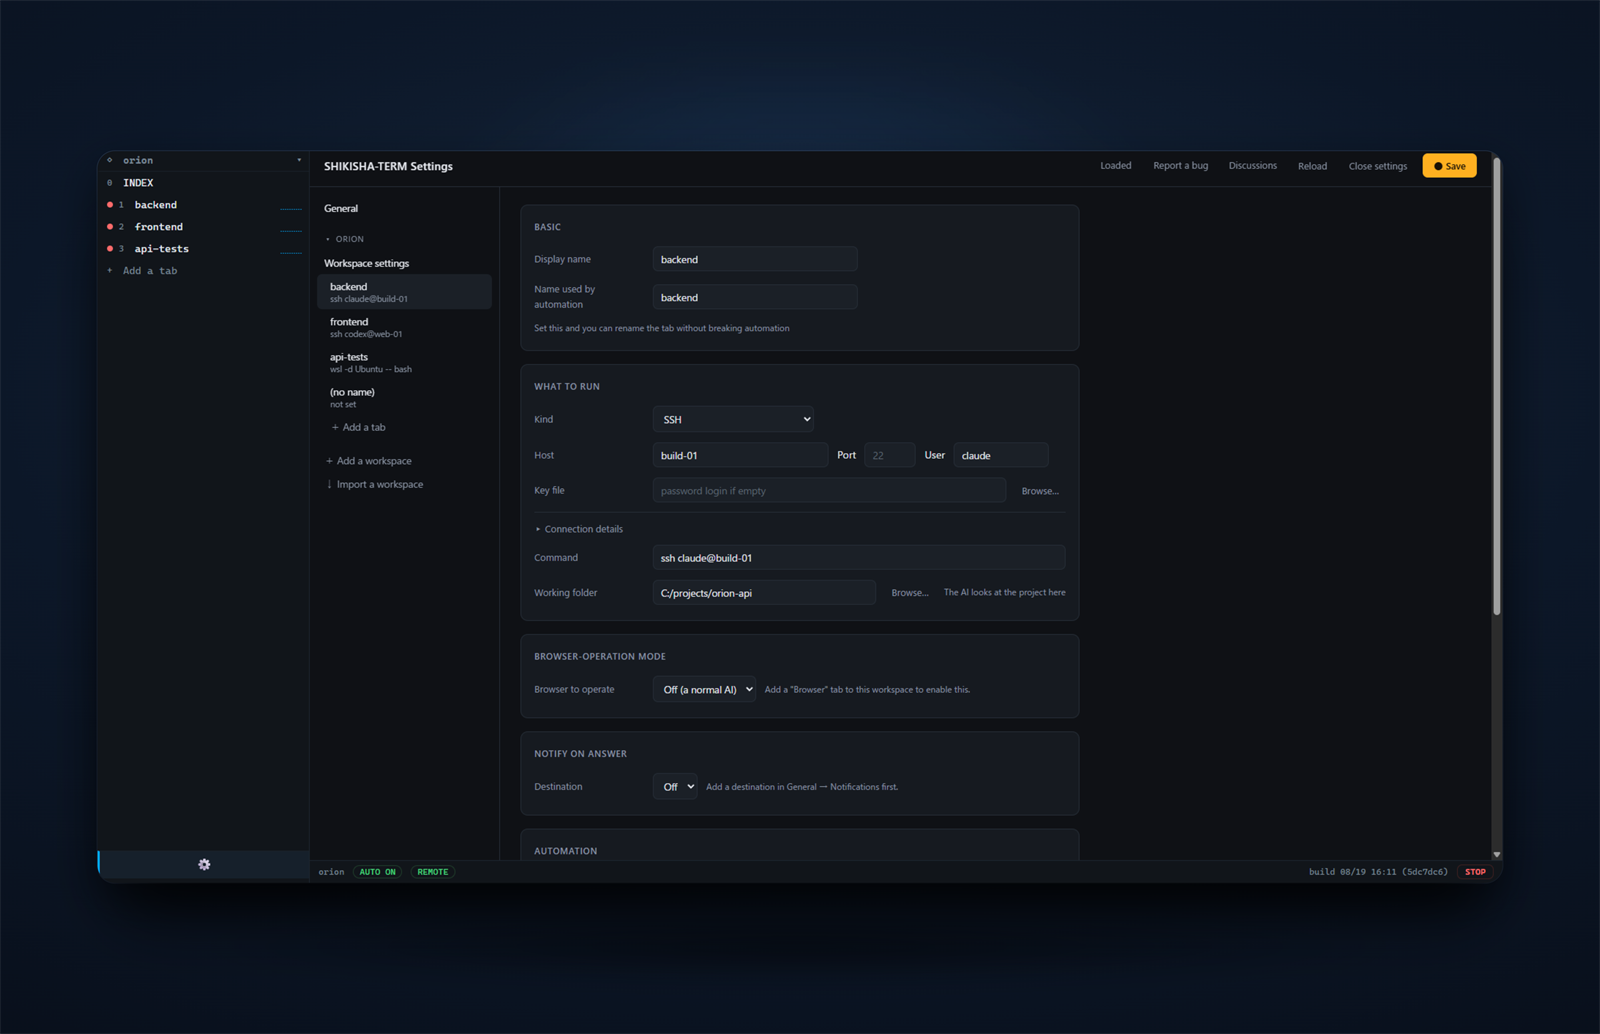This screenshot has width=1600, height=1034.
Task: Click Add a workspace
Action: [369, 461]
